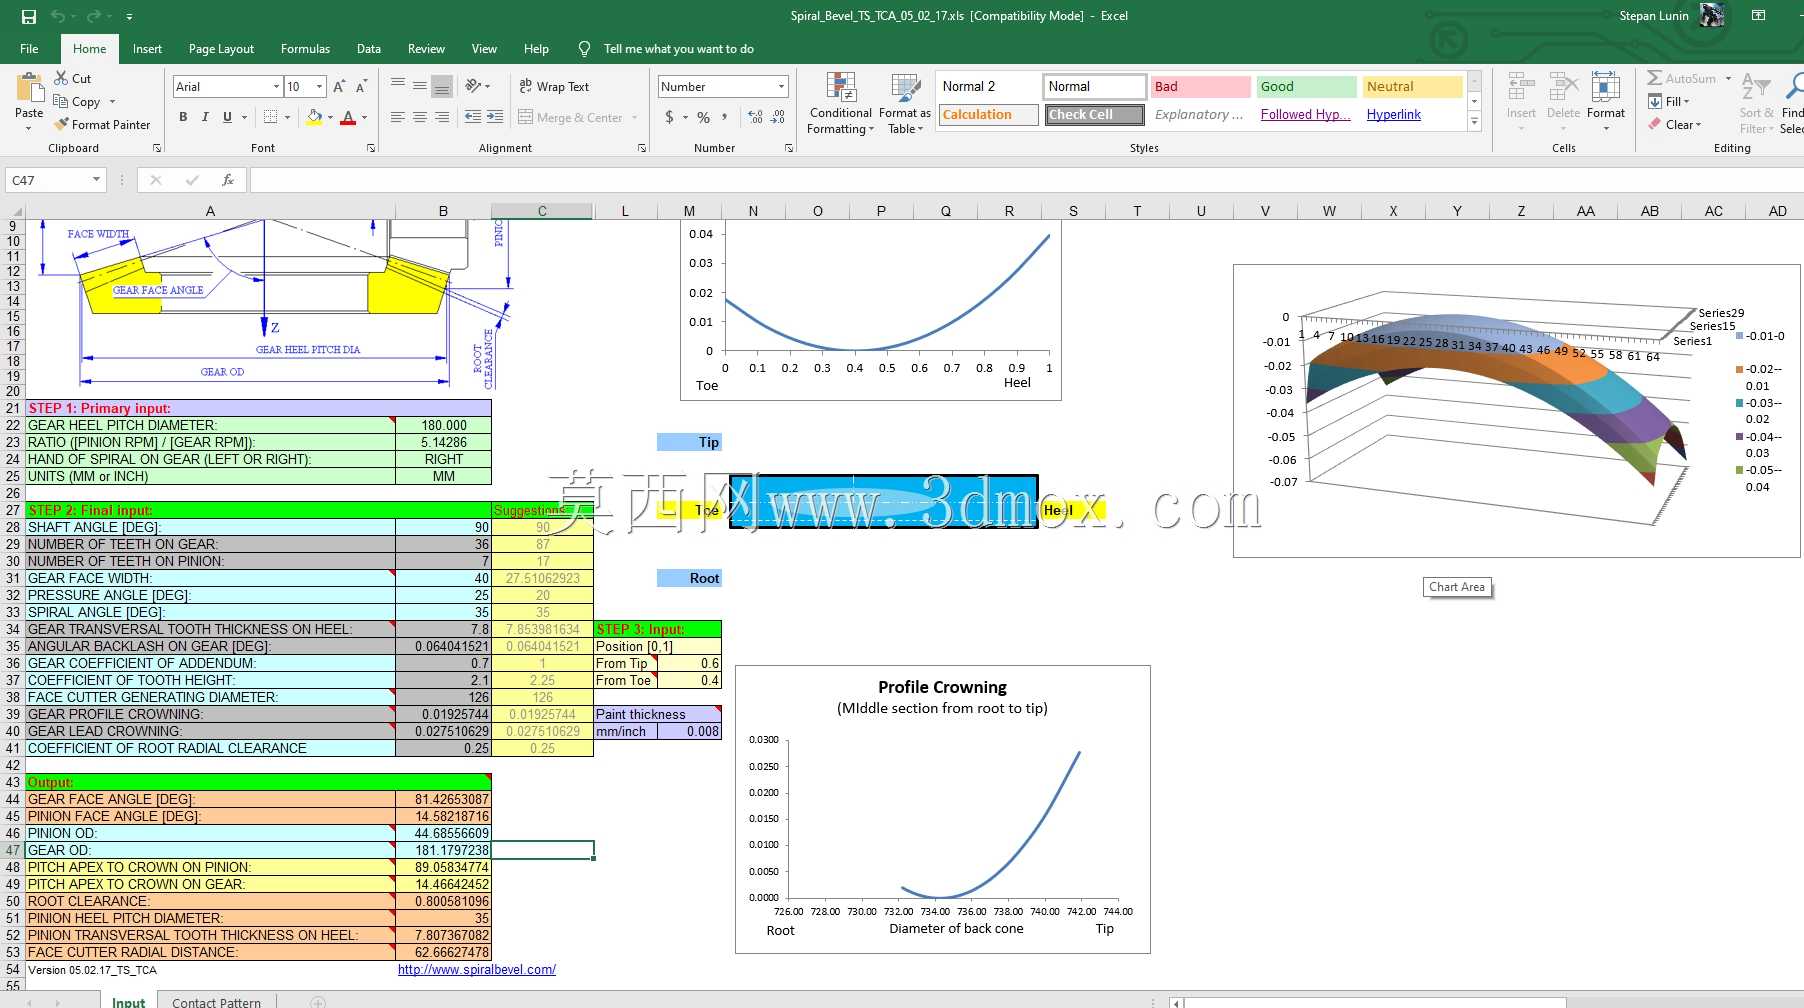Click the Insert Function fx icon
This screenshot has width=1804, height=1008.
pyautogui.click(x=228, y=180)
